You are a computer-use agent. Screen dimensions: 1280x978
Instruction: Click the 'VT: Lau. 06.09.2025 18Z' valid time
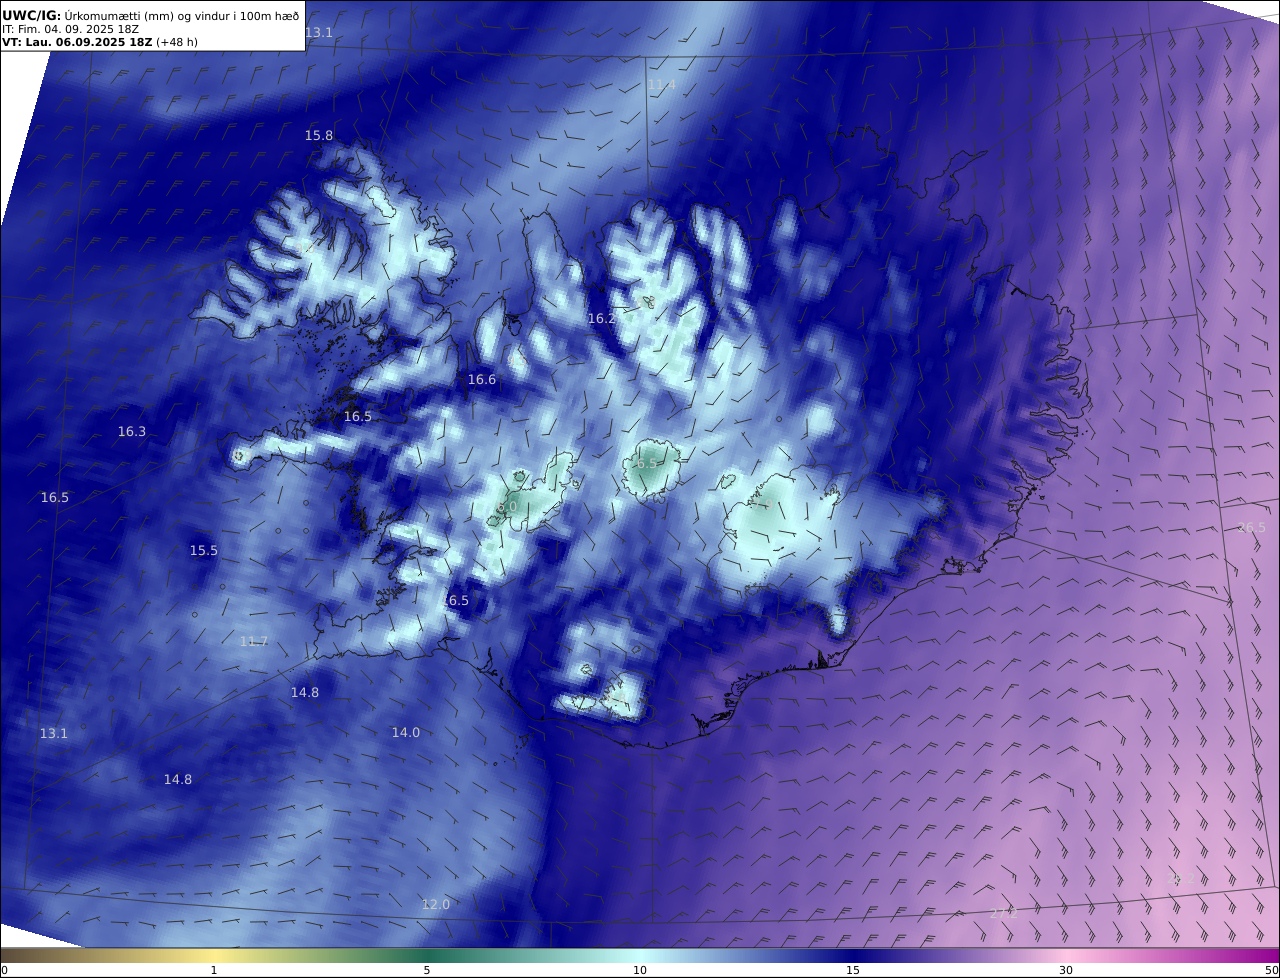[77, 43]
